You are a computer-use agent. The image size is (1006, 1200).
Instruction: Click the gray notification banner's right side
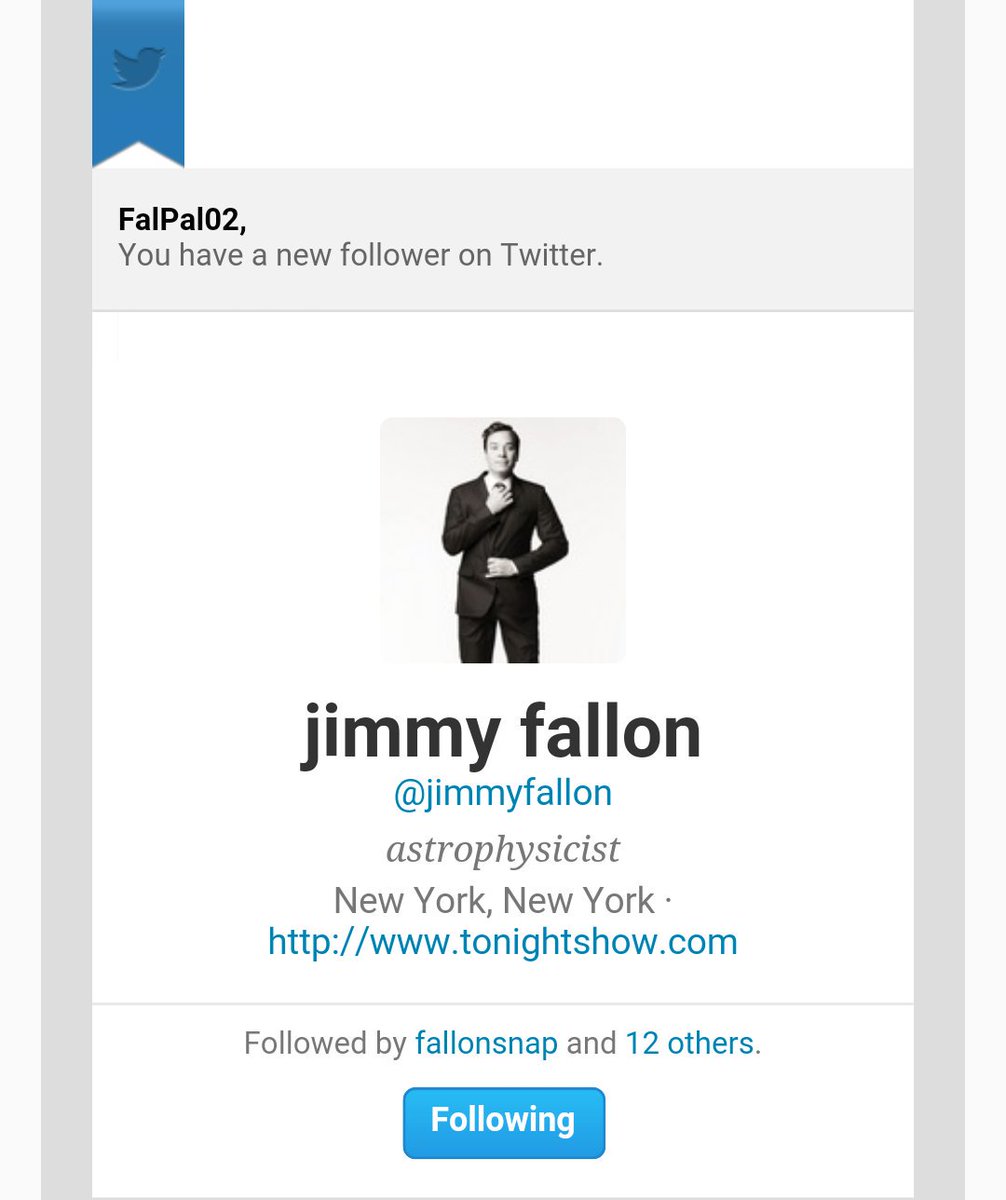pos(800,239)
